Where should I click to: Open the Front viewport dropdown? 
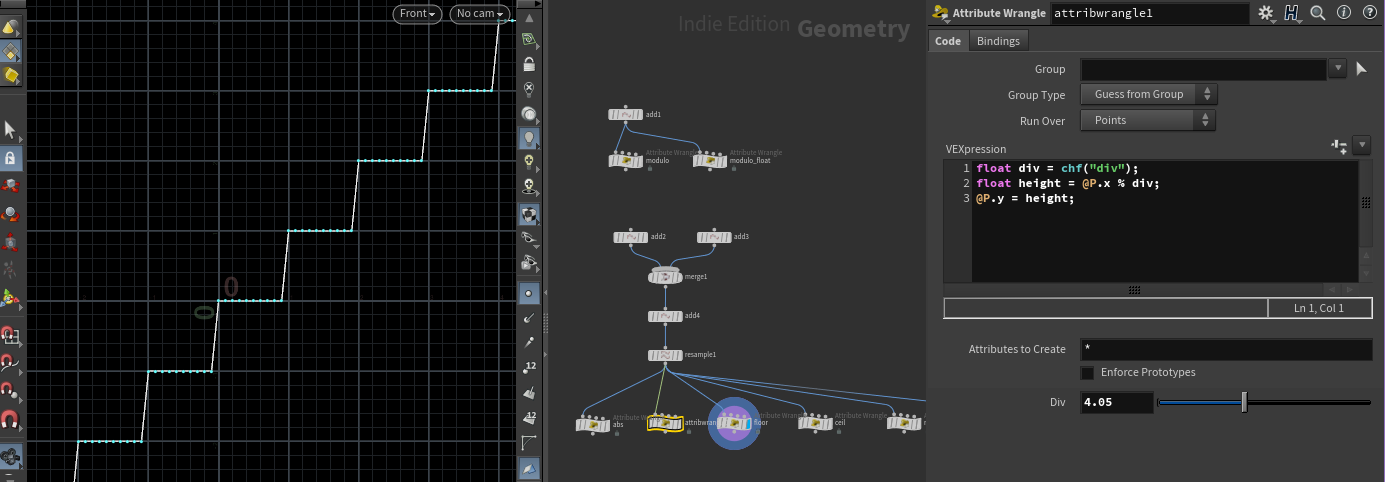pos(417,13)
